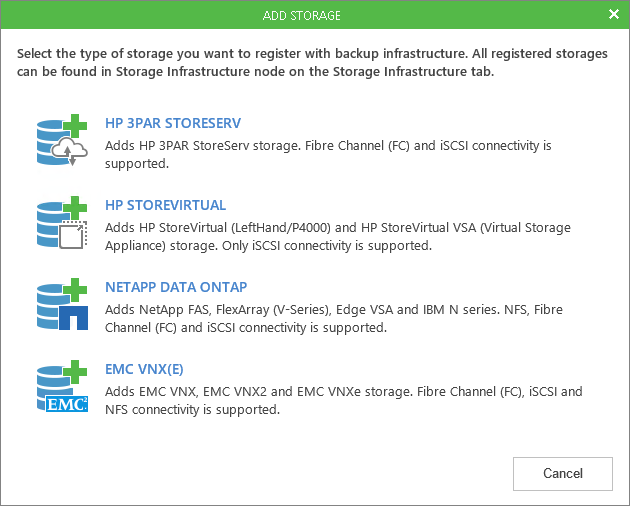Choose the NETAPP DATA ONTAP heading
Screen dimensions: 630x506
tap(176, 287)
